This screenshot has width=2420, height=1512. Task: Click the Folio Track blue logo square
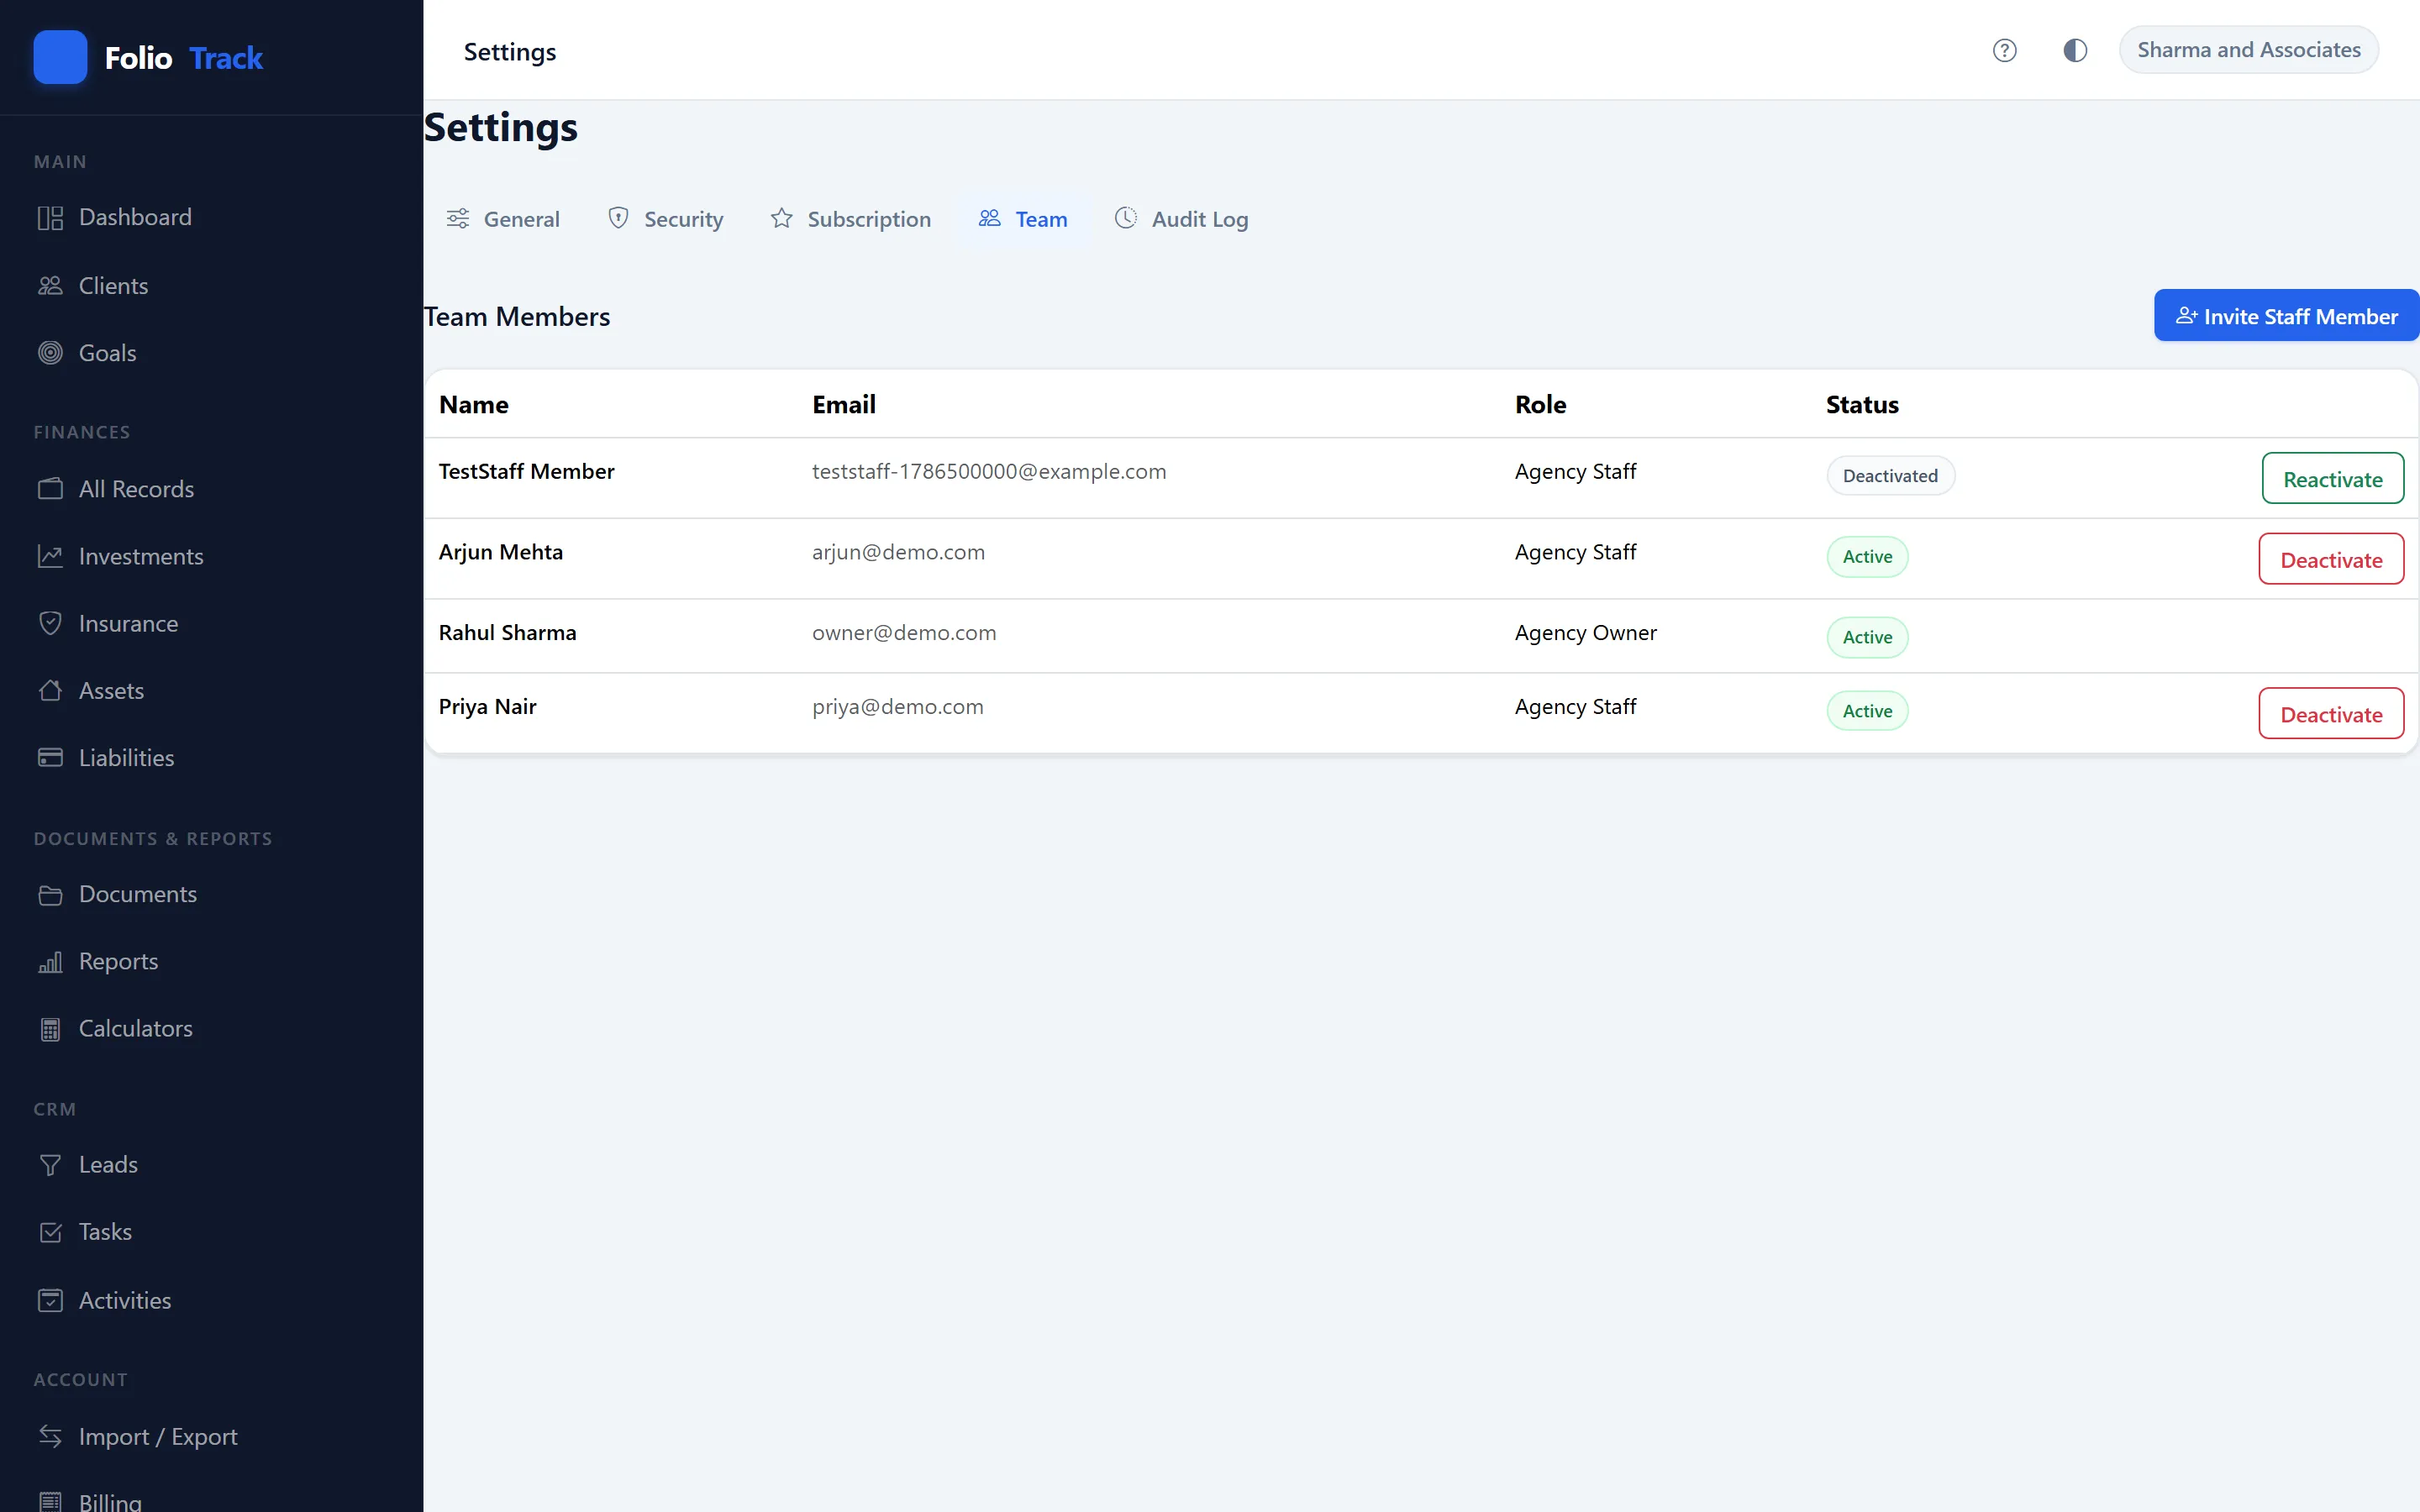tap(60, 57)
